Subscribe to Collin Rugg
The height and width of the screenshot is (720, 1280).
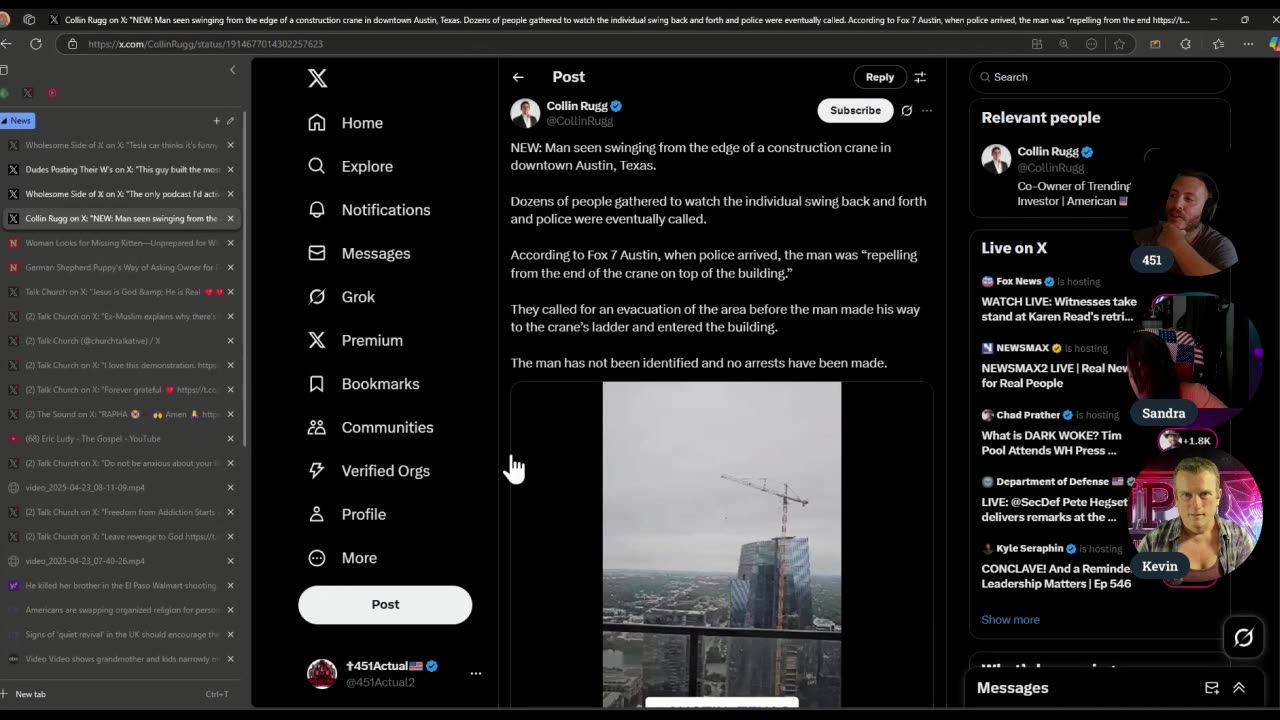pos(855,111)
